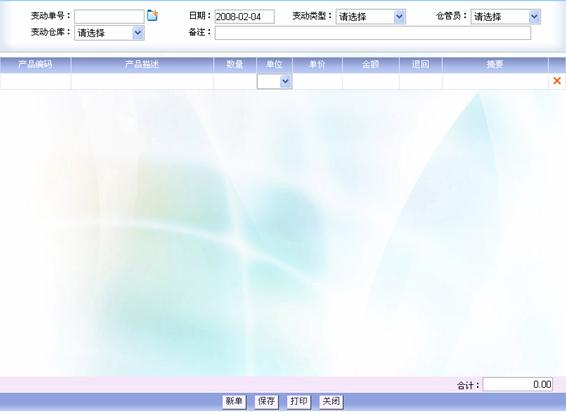Screen dimensions: 566x412
Task: Open the 变动仓库 selection dropdown
Action: click(109, 33)
